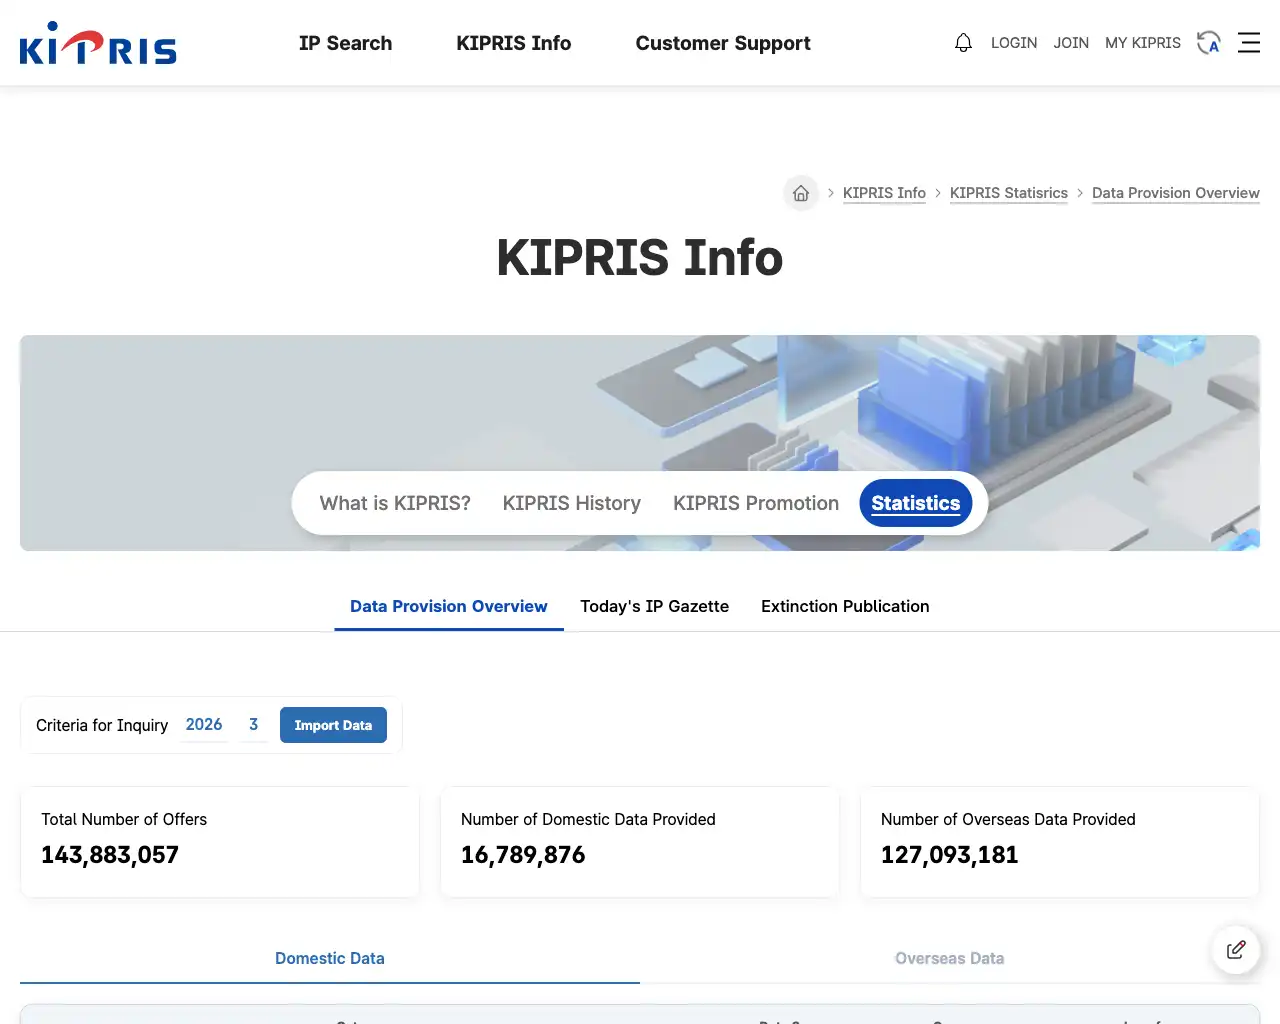This screenshot has height=1024, width=1280.
Task: Click the LOGIN link
Action: 1014,43
